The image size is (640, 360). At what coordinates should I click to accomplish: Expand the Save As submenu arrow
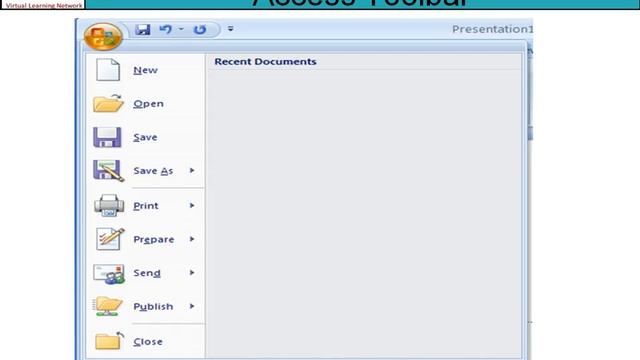click(192, 170)
